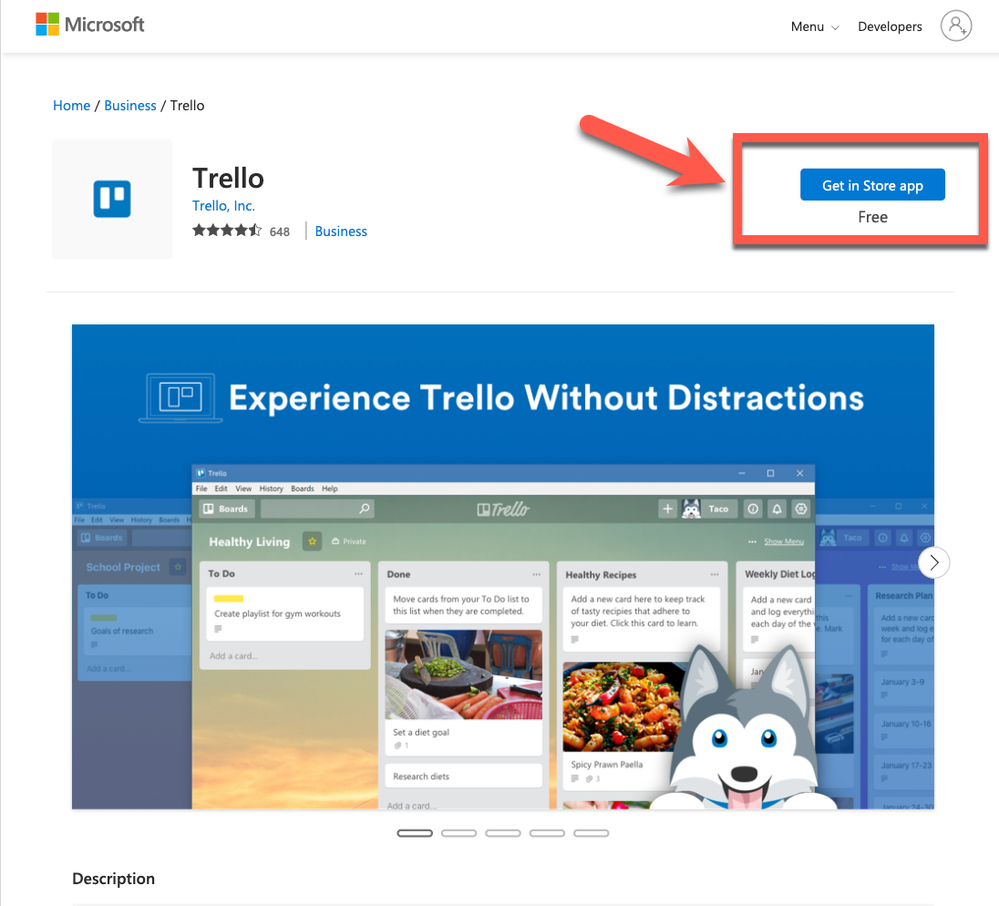Go to next screenshot with arrow
The height and width of the screenshot is (906, 999).
[x=933, y=562]
